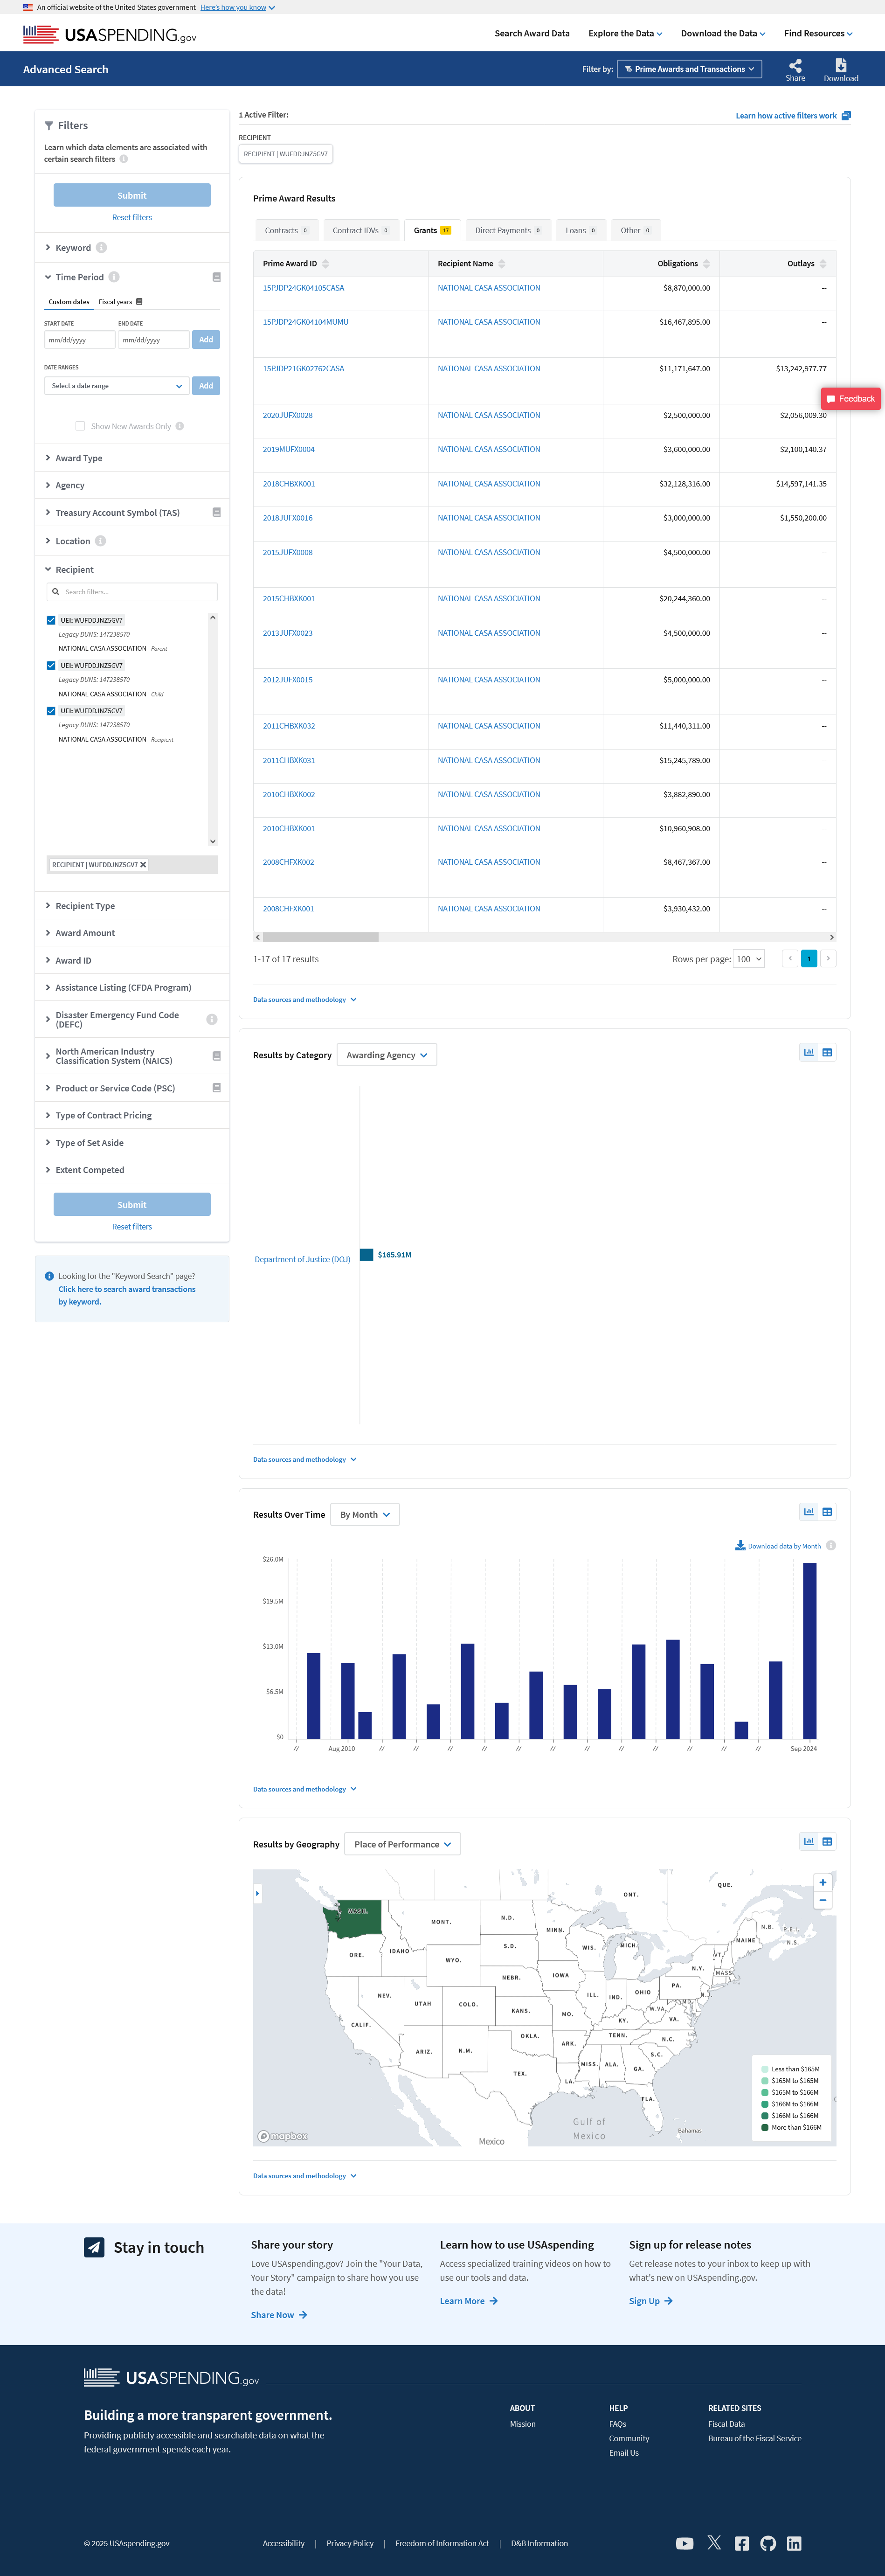Zoom out on the geography map

pos(823,1900)
